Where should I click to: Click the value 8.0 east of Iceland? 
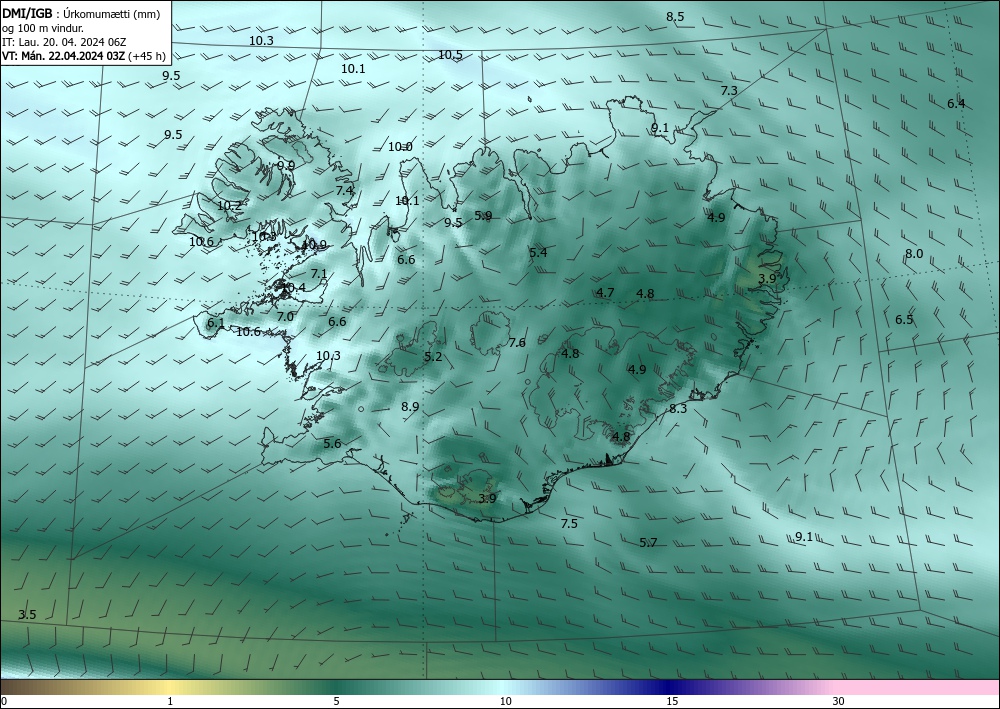(x=914, y=254)
